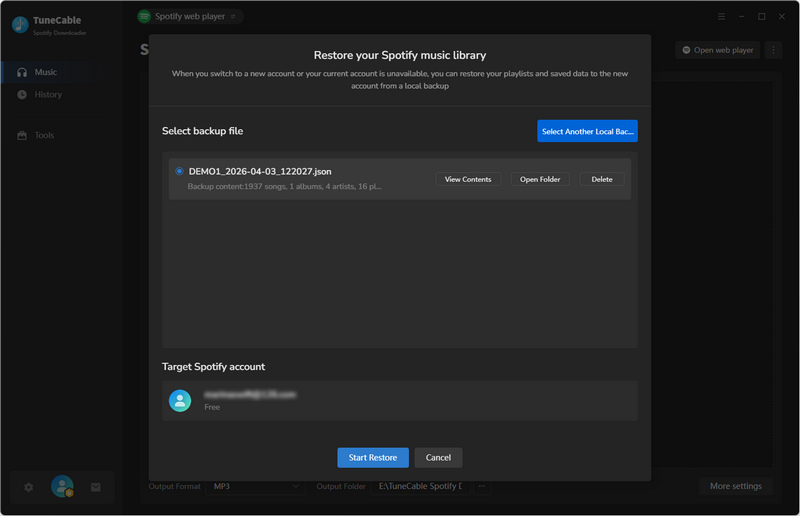The image size is (800, 516).
Task: Click the Backup content 1937 songs text
Action: [284, 186]
